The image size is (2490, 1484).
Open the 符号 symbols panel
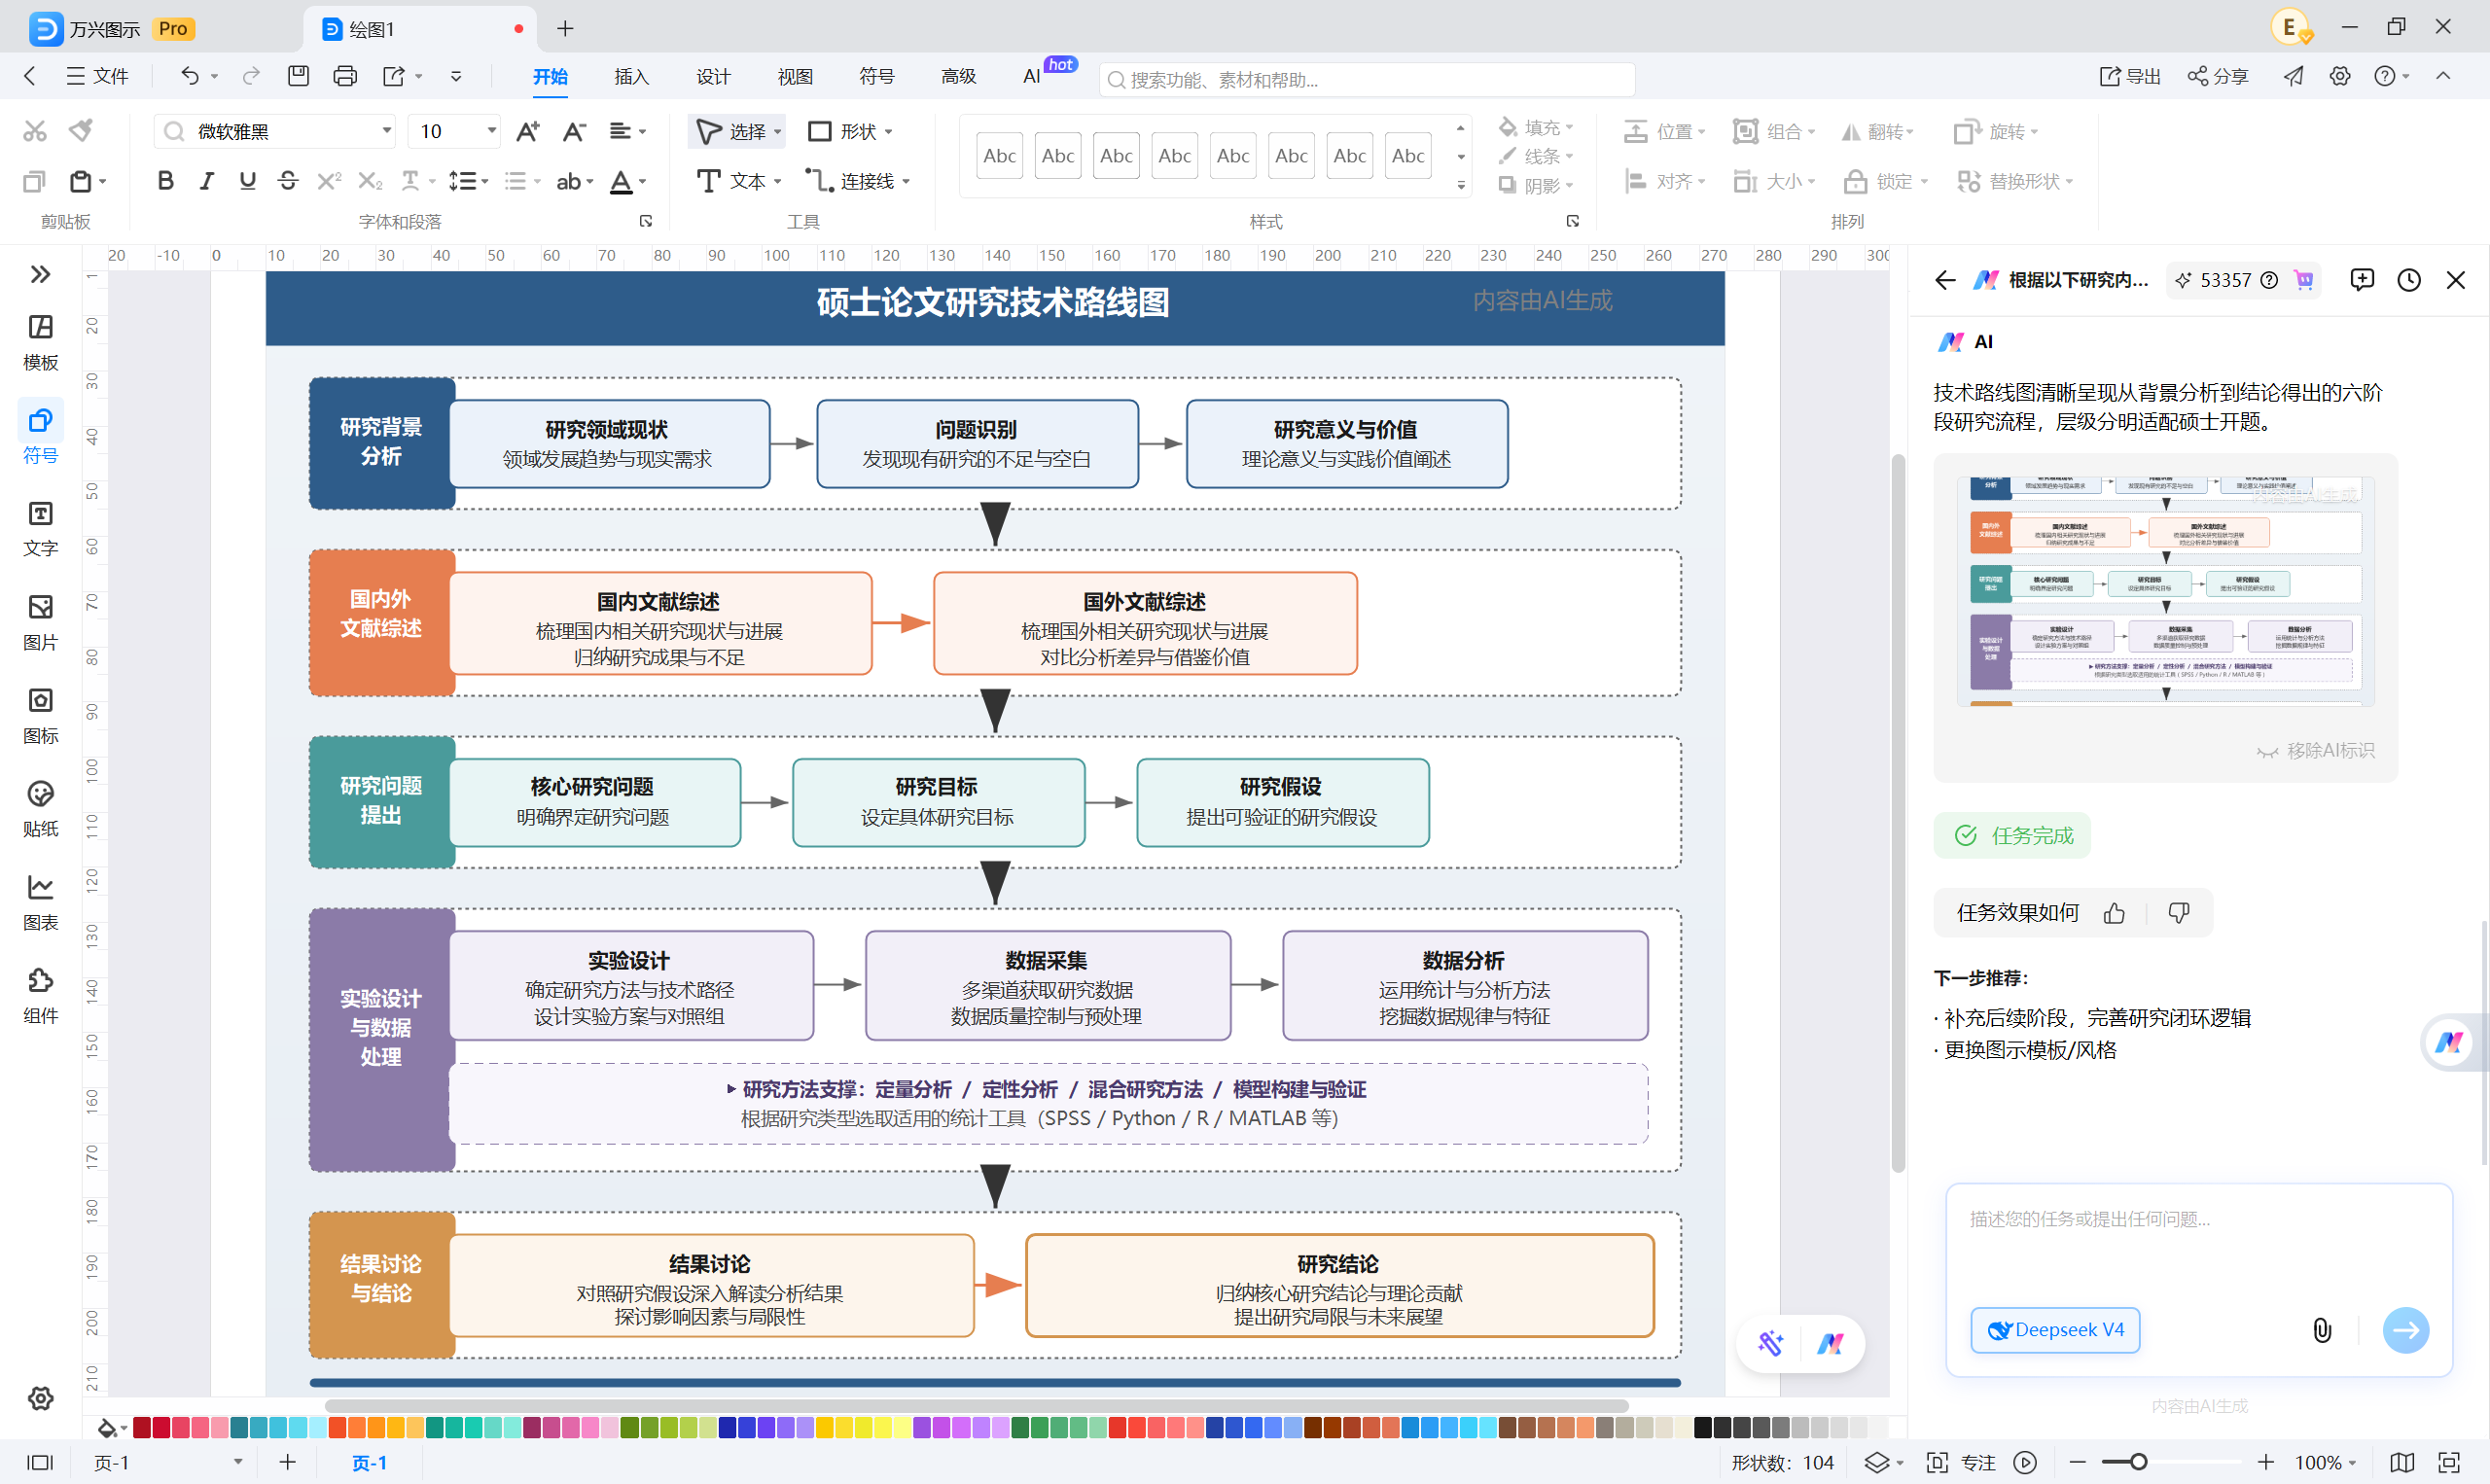40,434
